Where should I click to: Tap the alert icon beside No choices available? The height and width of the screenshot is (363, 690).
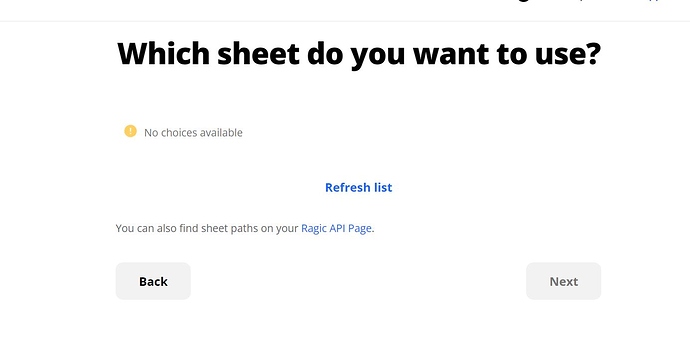tap(130, 131)
